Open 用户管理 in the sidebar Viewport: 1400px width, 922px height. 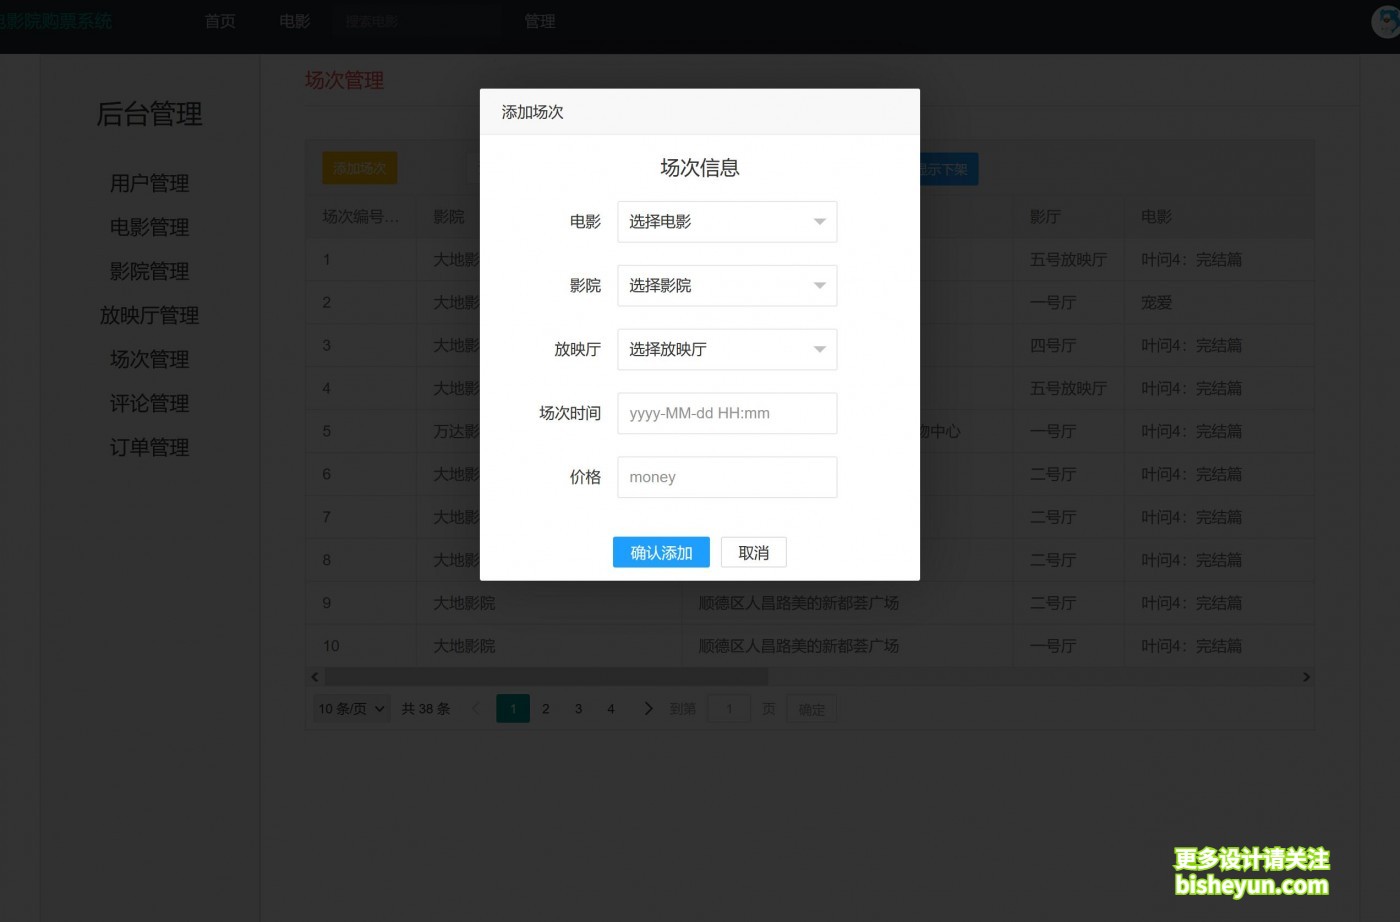click(149, 184)
